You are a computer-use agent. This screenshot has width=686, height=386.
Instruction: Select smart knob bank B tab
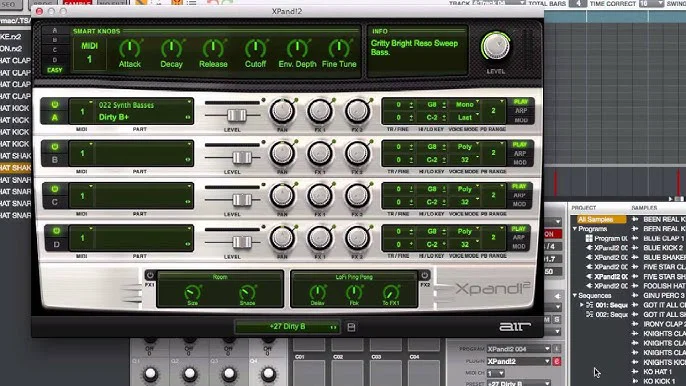pyautogui.click(x=55, y=40)
